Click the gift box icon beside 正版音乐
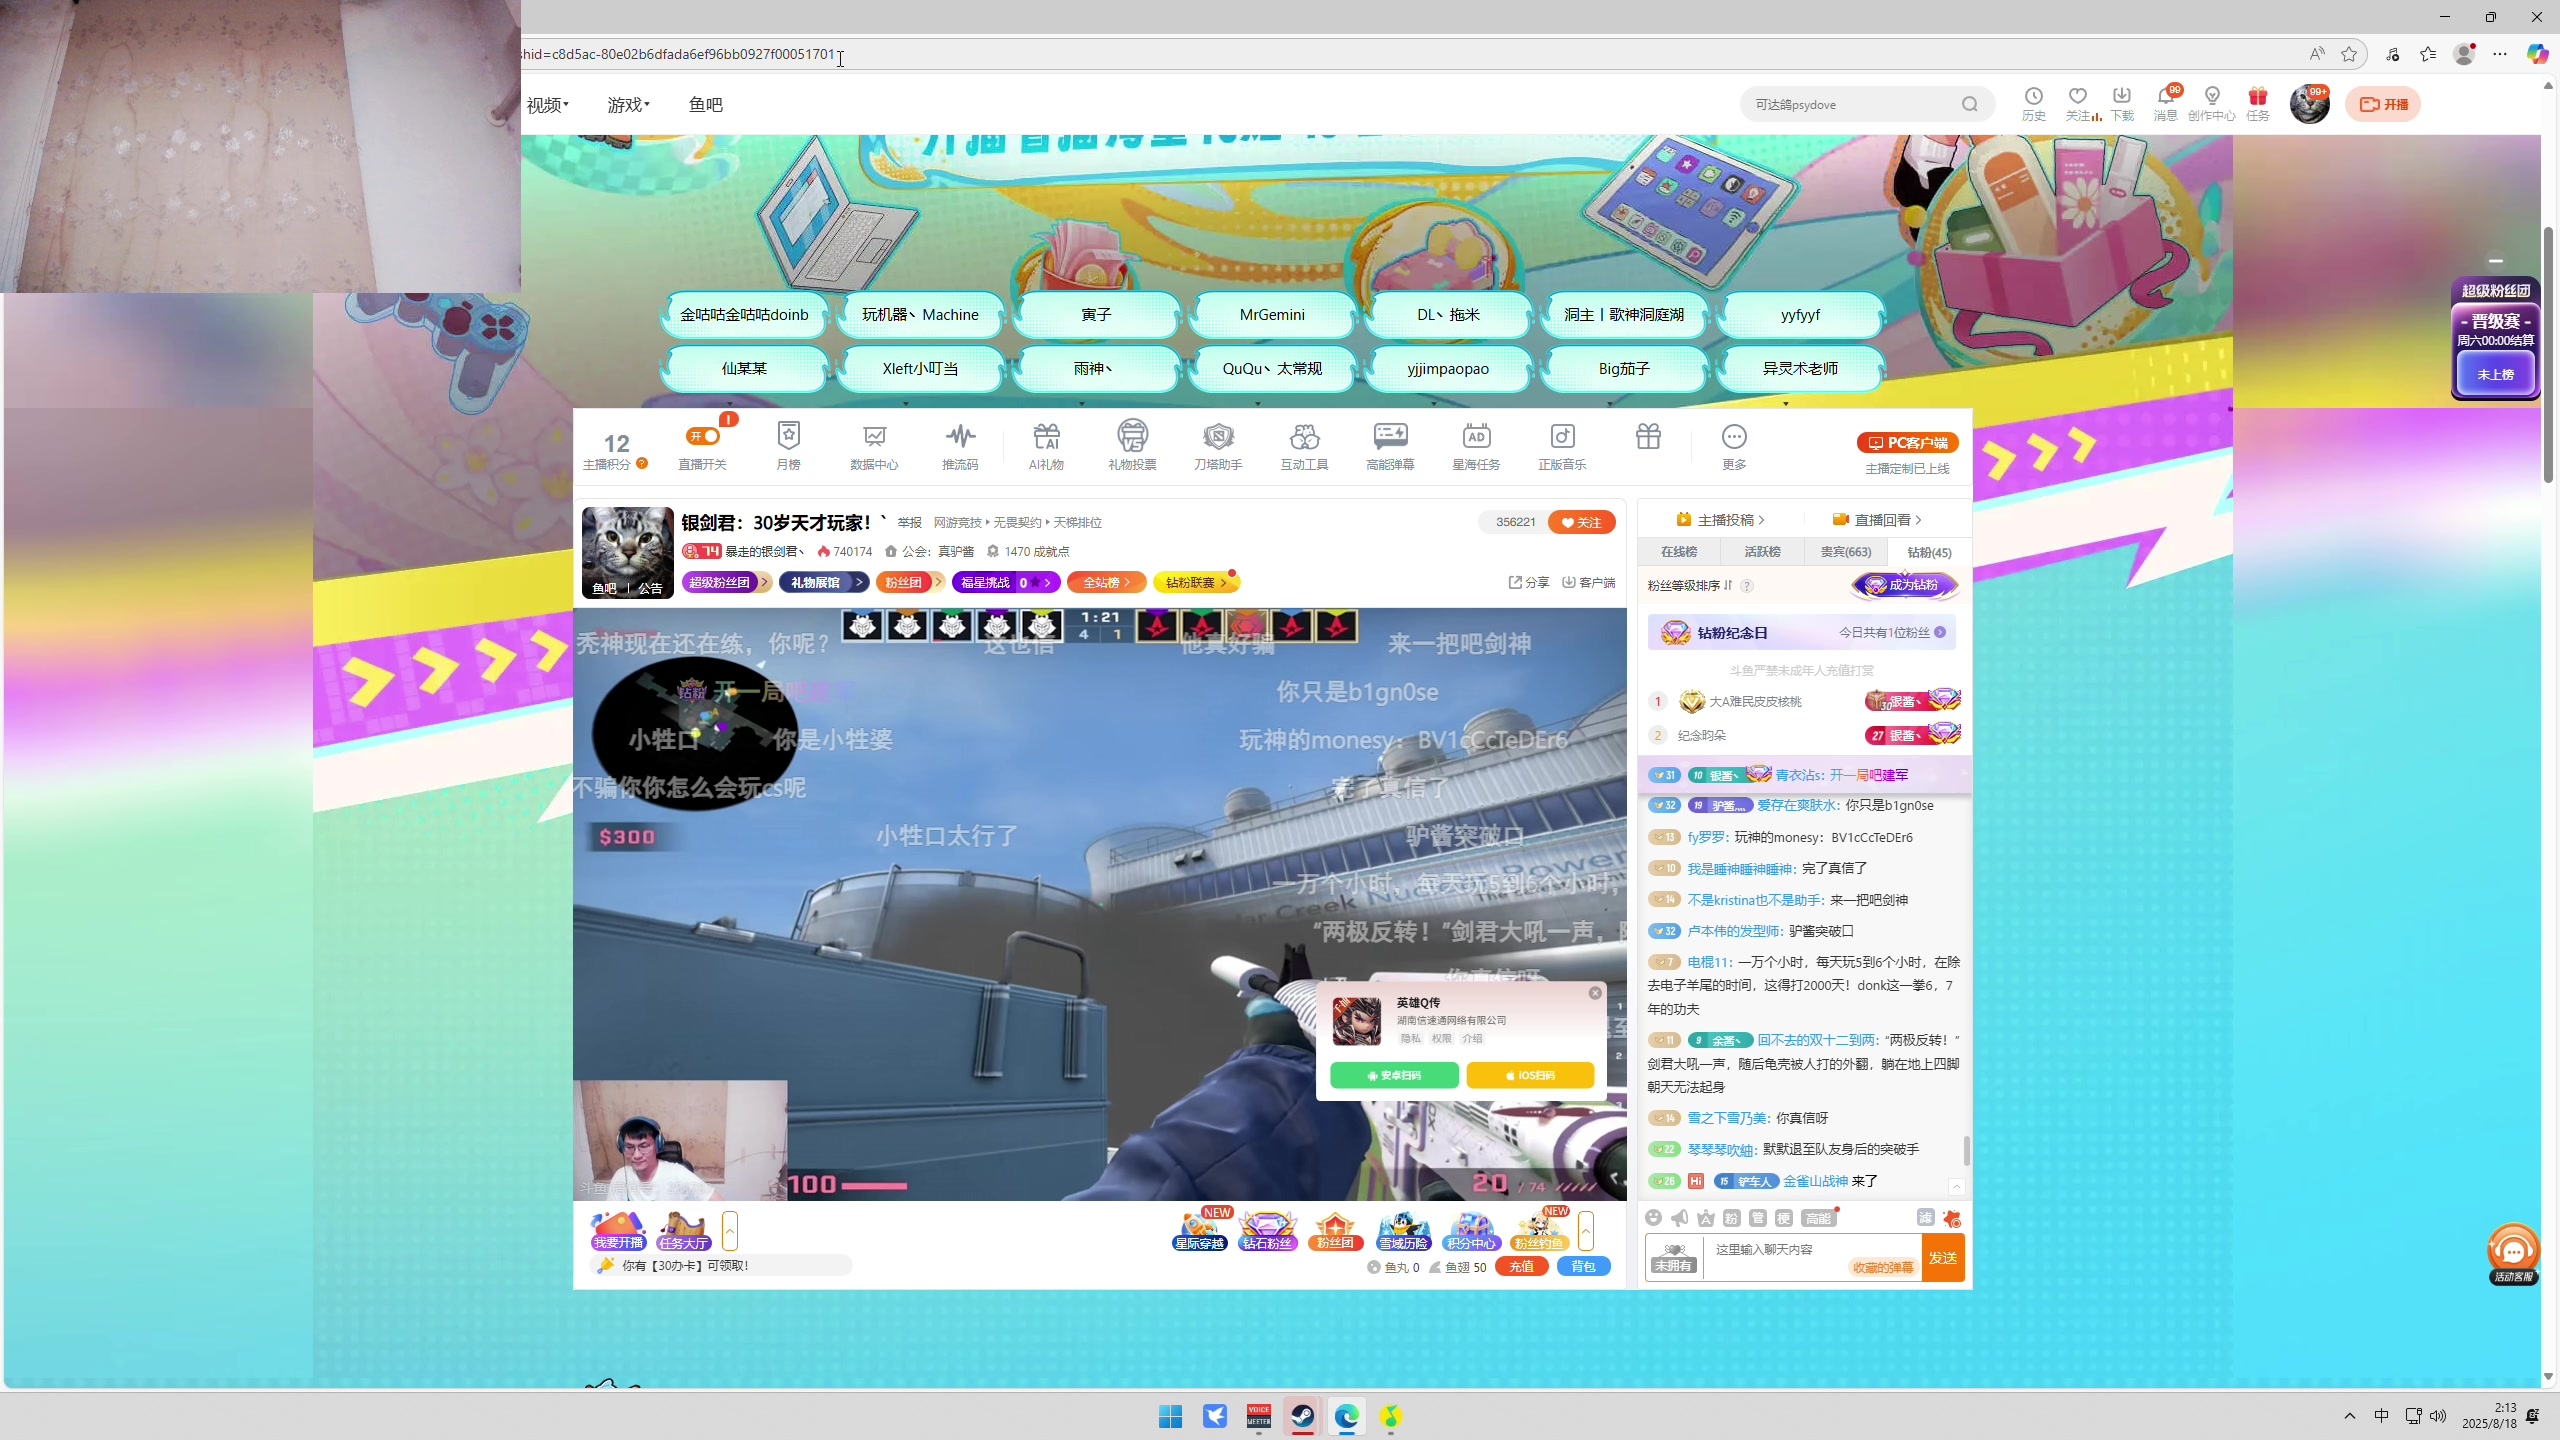This screenshot has height=1440, width=2560. pyautogui.click(x=1648, y=437)
